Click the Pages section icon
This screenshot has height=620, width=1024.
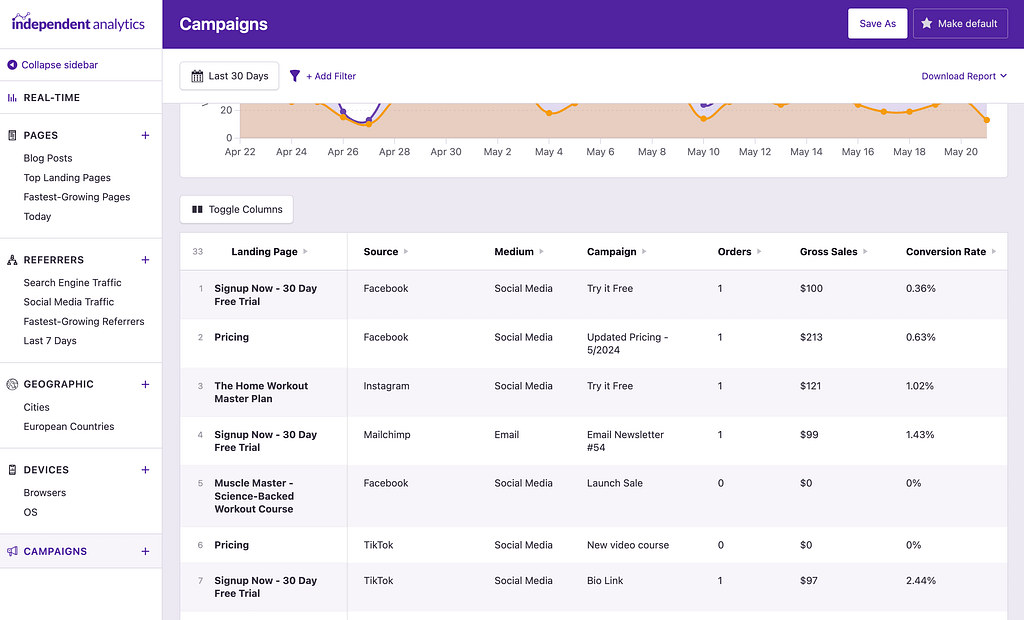coord(10,135)
